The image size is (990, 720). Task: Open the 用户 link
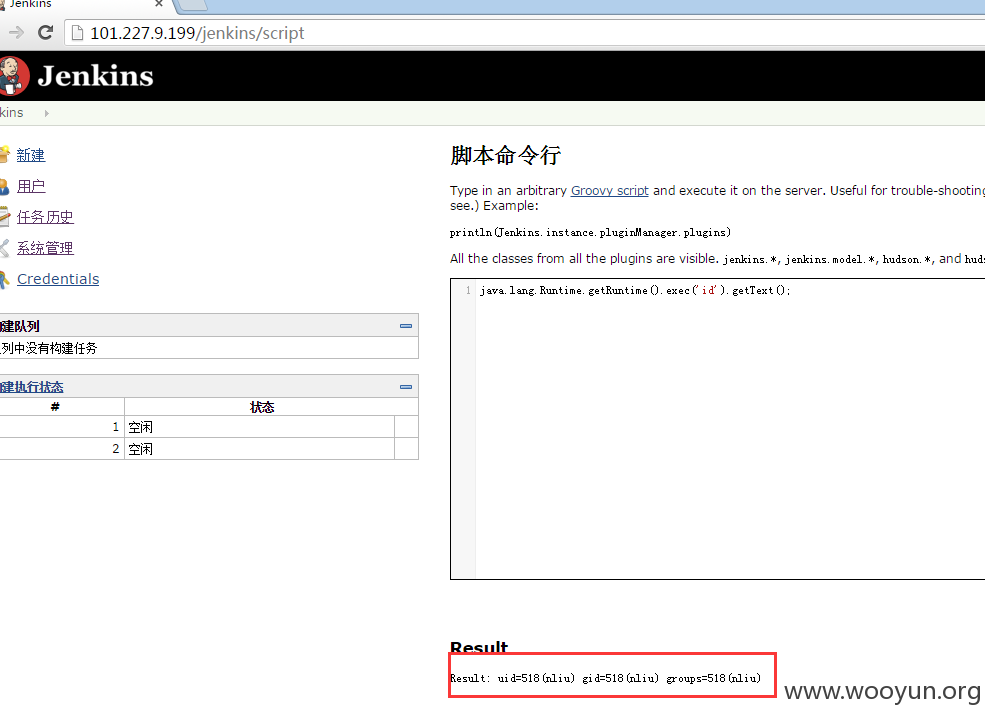click(x=31, y=186)
